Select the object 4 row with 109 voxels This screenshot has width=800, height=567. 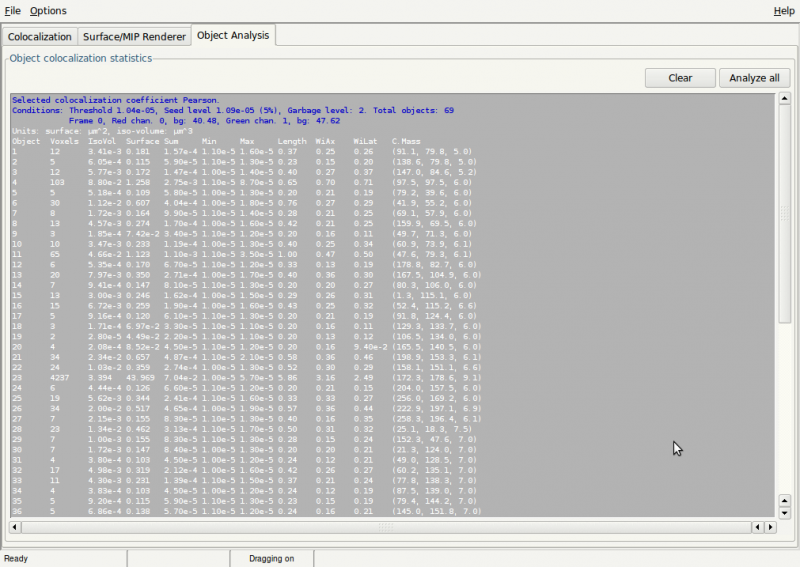pos(200,183)
